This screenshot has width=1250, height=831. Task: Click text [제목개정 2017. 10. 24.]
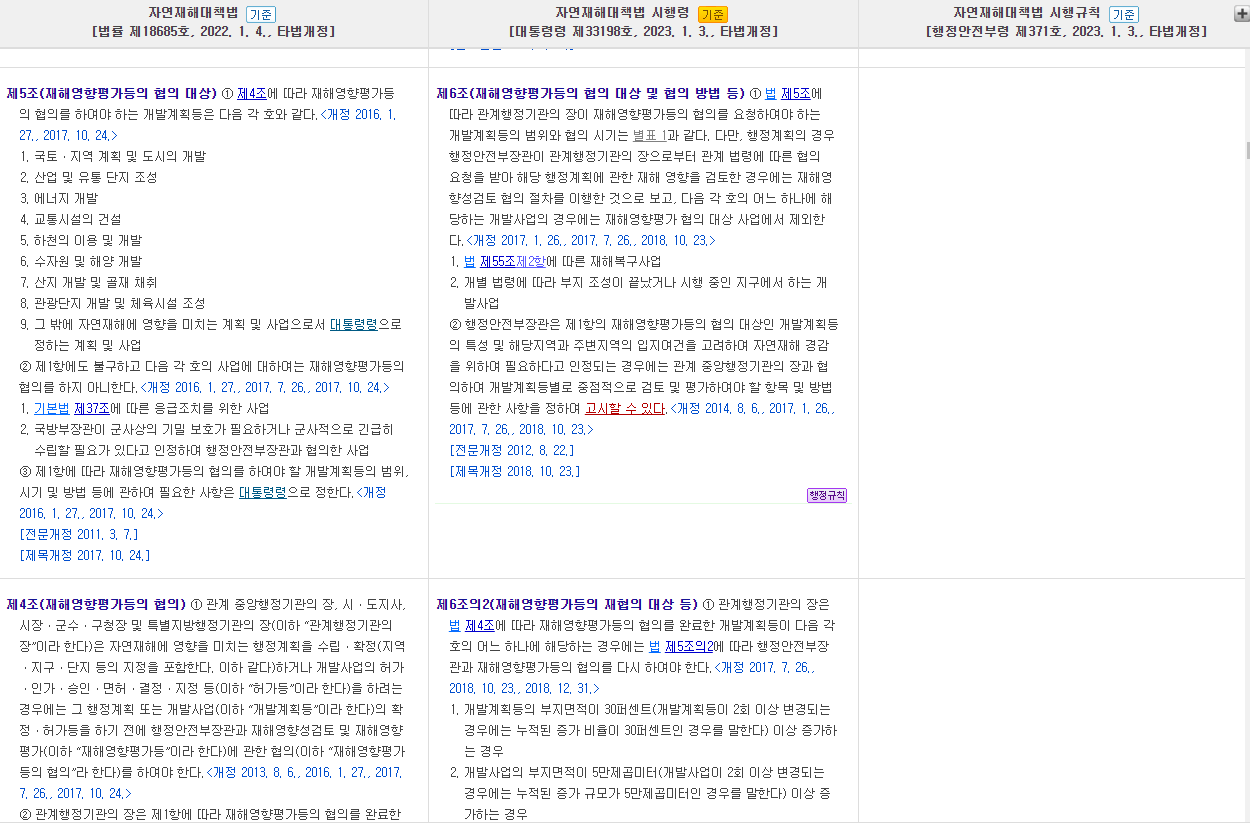pyautogui.click(x=85, y=555)
